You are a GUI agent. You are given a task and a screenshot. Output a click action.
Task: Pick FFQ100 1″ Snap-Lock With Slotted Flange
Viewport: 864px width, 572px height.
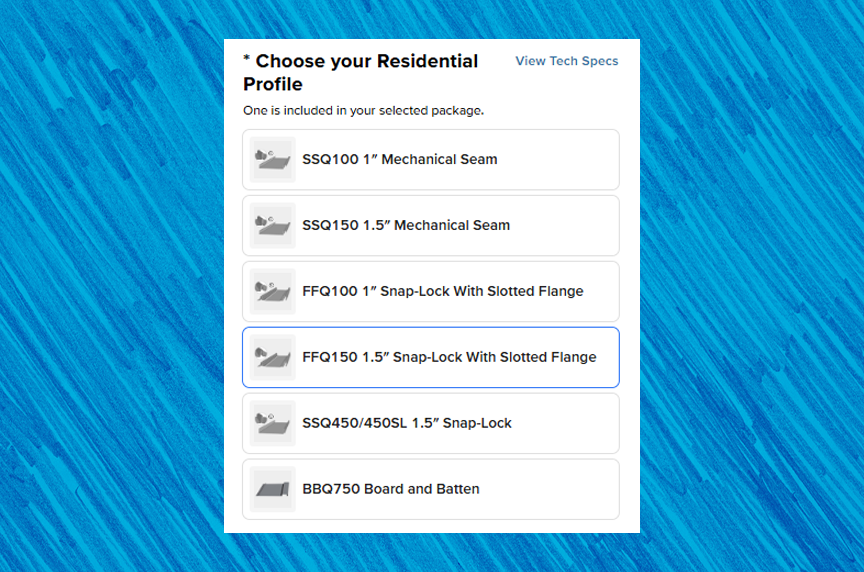pos(442,292)
